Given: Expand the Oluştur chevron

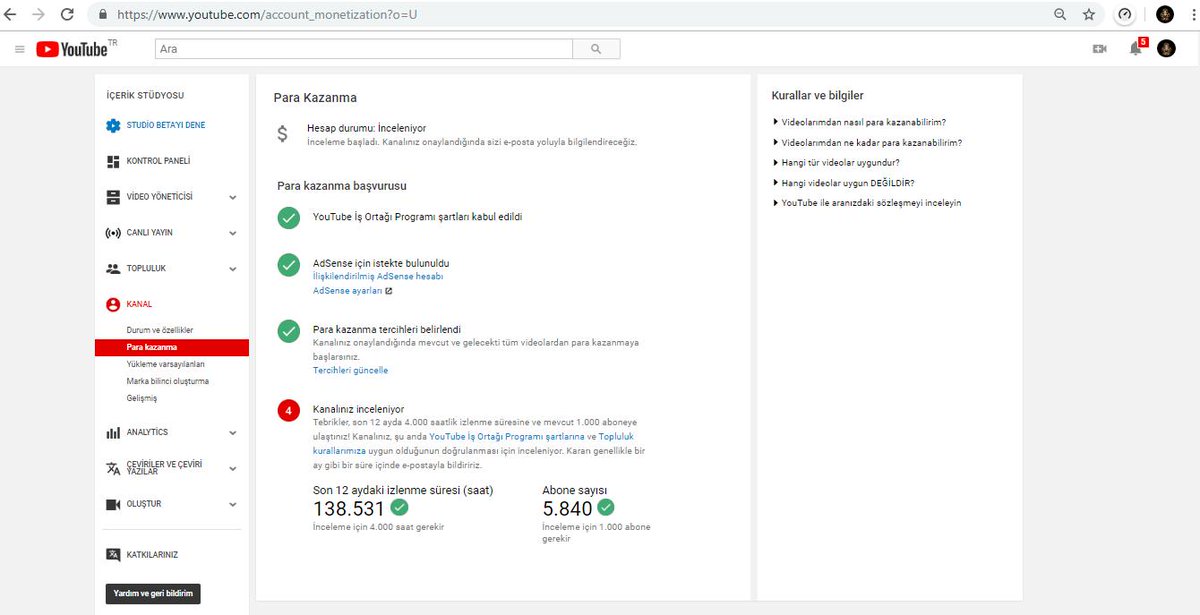Looking at the screenshot, I should pos(233,506).
